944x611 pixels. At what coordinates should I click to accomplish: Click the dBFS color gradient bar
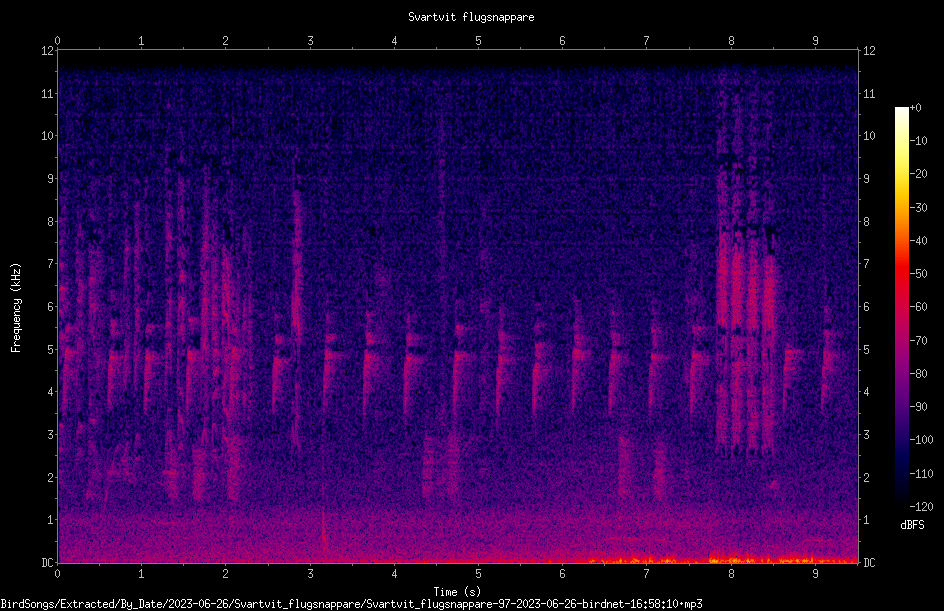(901, 307)
